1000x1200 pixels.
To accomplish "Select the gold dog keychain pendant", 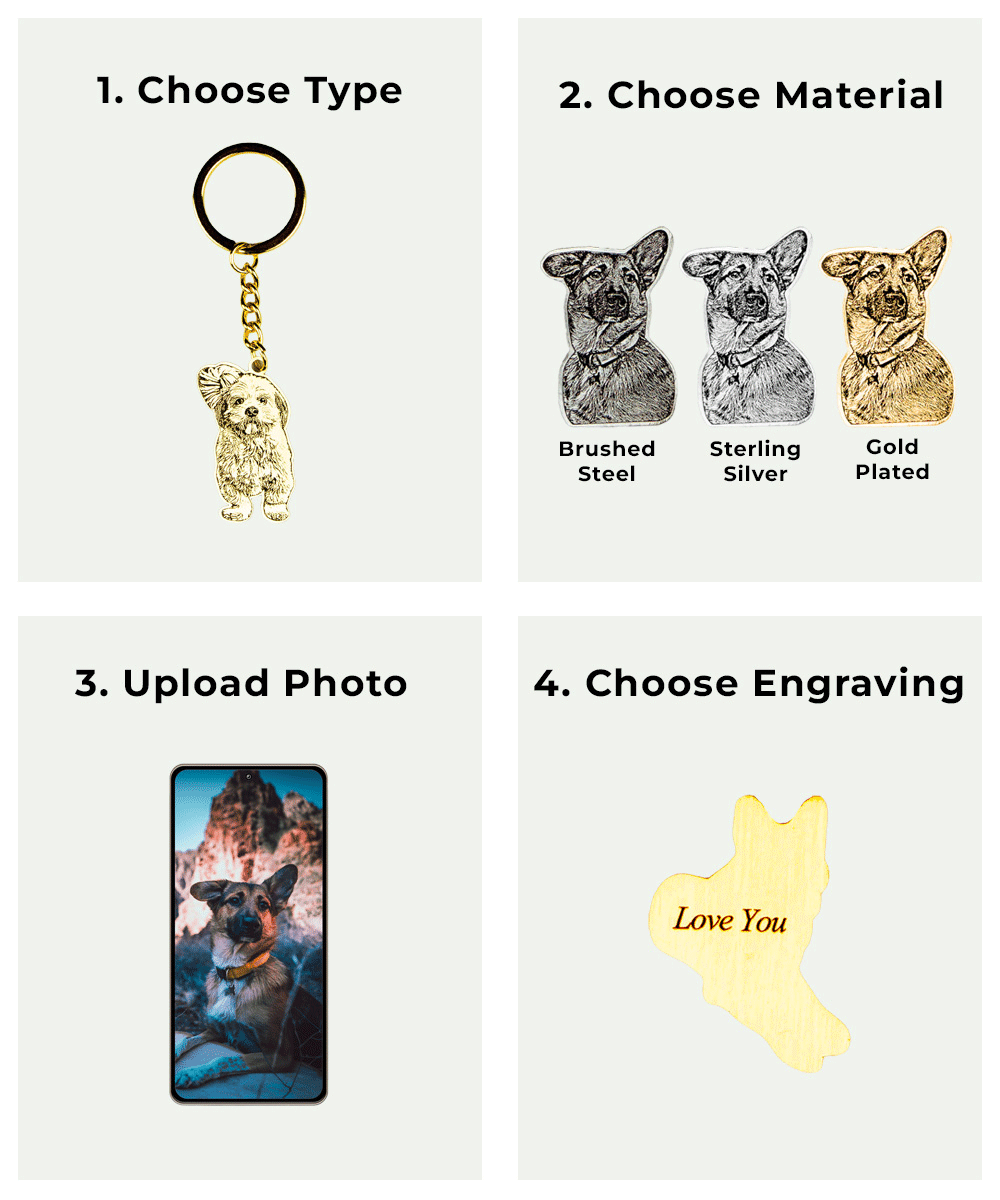I will pyautogui.click(x=244, y=442).
